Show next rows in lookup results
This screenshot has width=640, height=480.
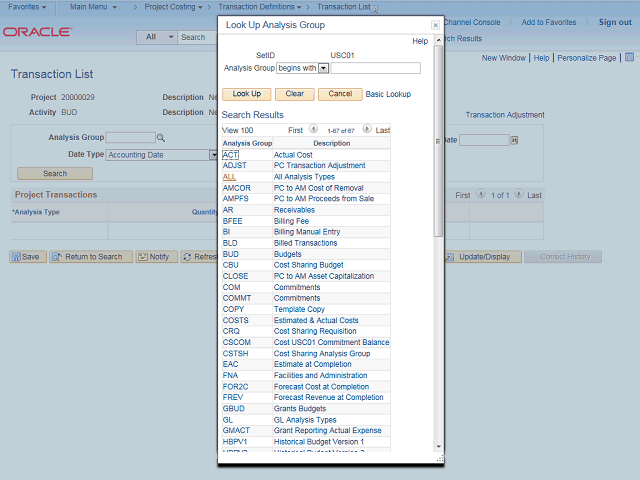coord(367,129)
